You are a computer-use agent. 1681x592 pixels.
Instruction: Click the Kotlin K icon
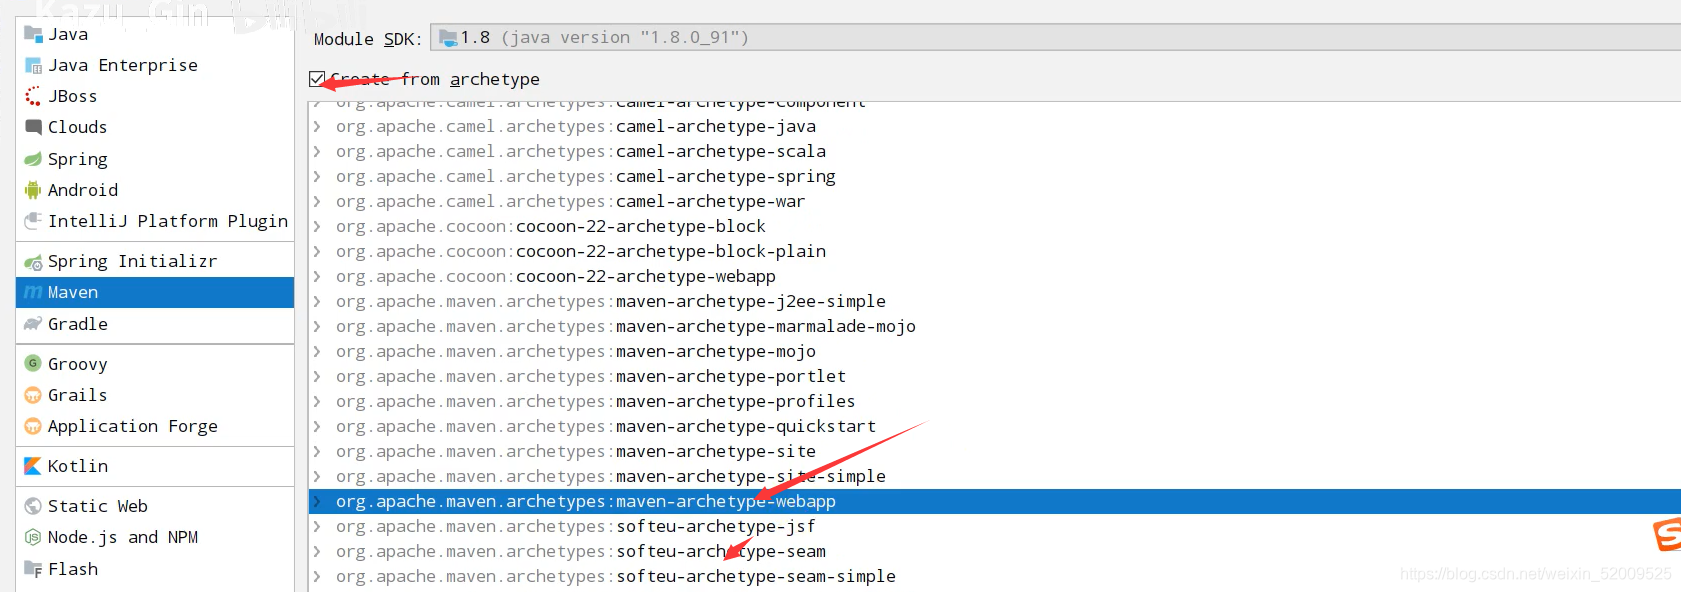click(33, 466)
